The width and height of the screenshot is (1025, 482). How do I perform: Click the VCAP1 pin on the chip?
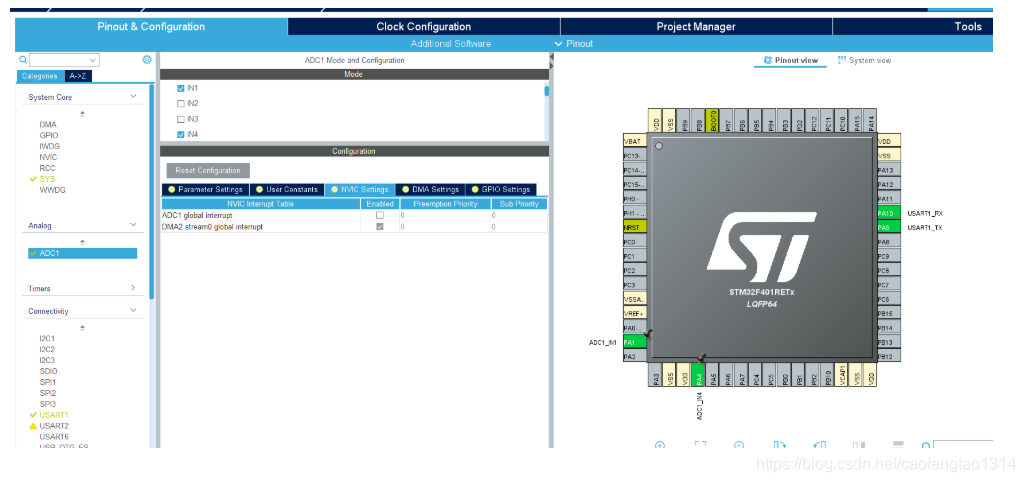point(843,373)
